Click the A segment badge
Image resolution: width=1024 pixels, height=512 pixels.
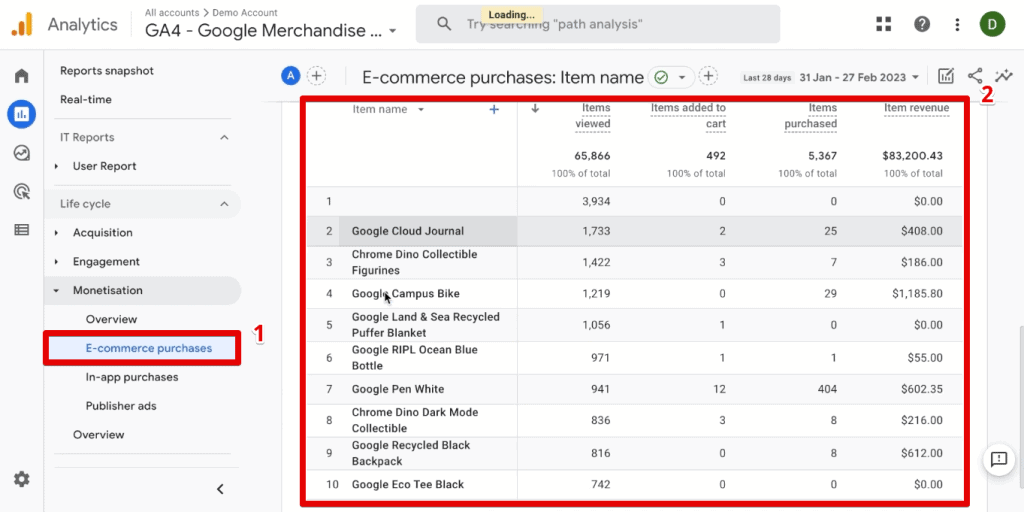(291, 76)
